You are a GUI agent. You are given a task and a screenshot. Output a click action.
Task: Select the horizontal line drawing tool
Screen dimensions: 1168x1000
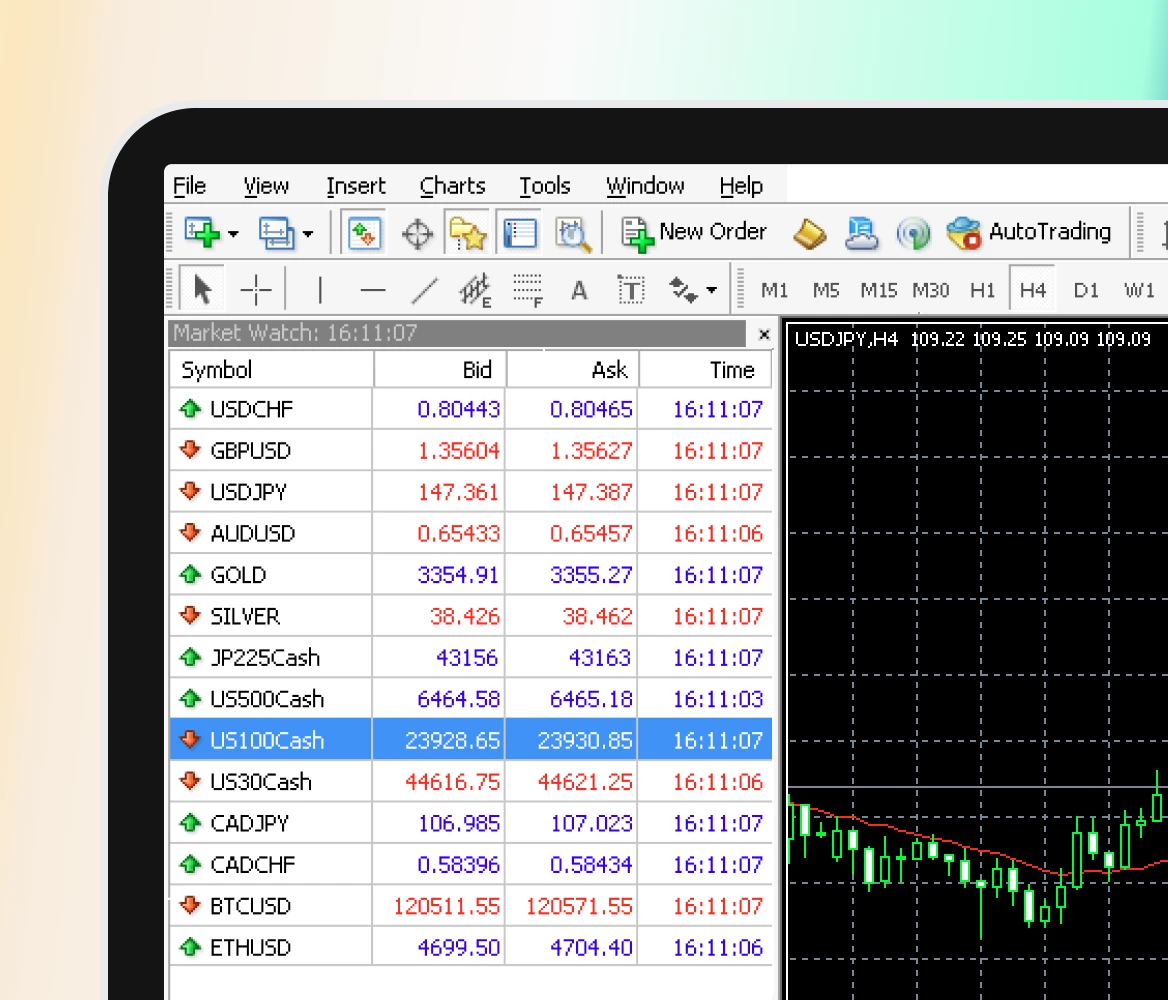pyautogui.click(x=371, y=289)
